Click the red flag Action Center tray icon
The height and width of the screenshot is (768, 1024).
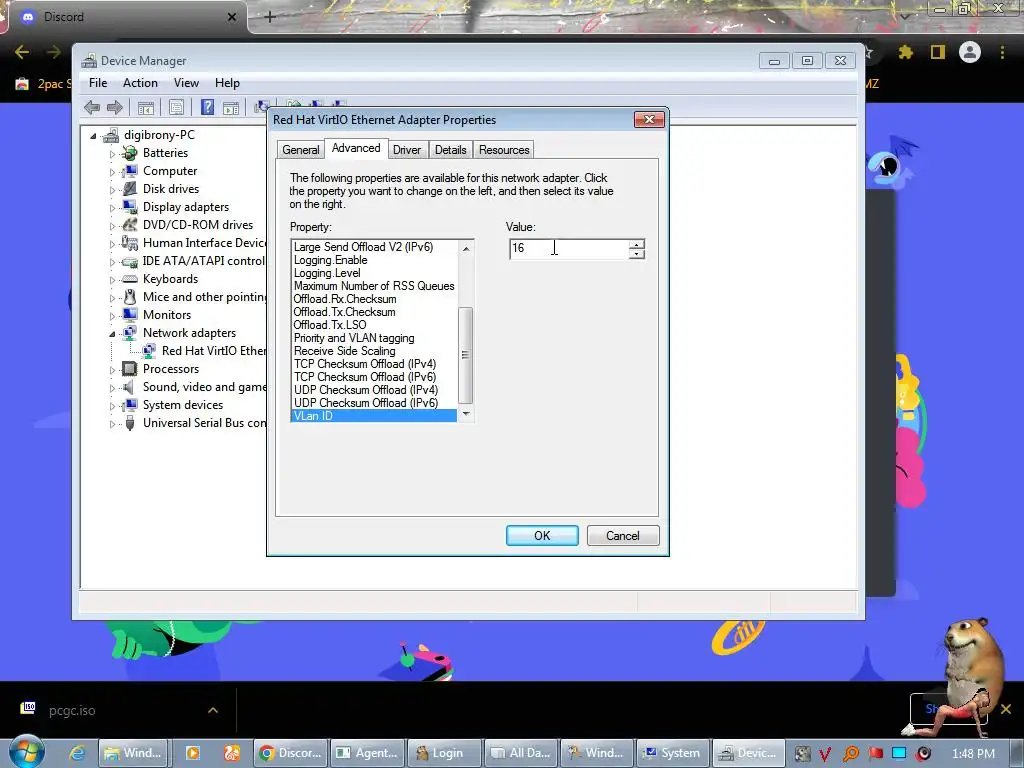(x=876, y=754)
